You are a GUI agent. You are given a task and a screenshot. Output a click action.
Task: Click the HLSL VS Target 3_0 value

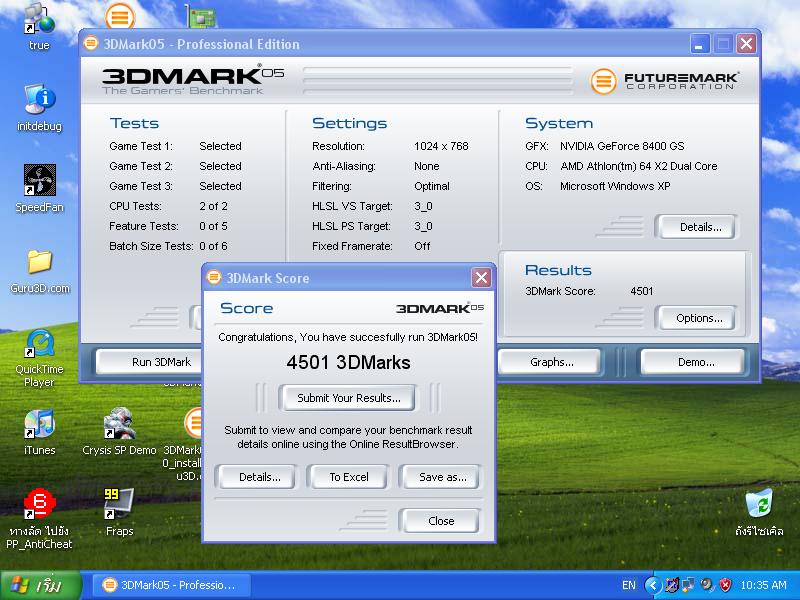point(423,206)
